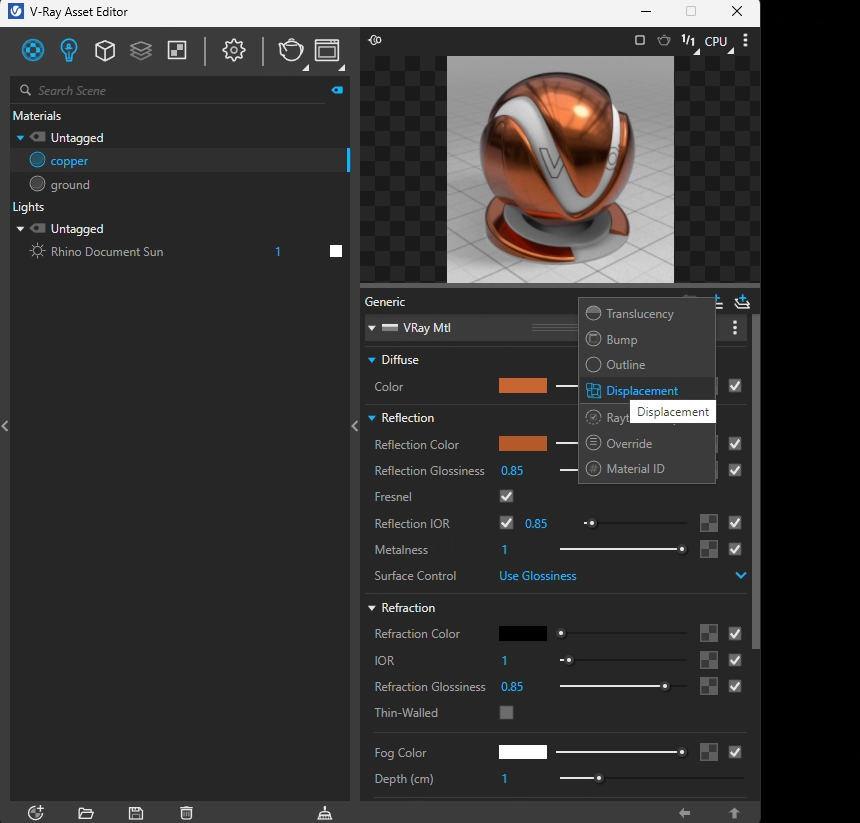Collapse the Diffuse section
The image size is (860, 823).
pyautogui.click(x=372, y=360)
